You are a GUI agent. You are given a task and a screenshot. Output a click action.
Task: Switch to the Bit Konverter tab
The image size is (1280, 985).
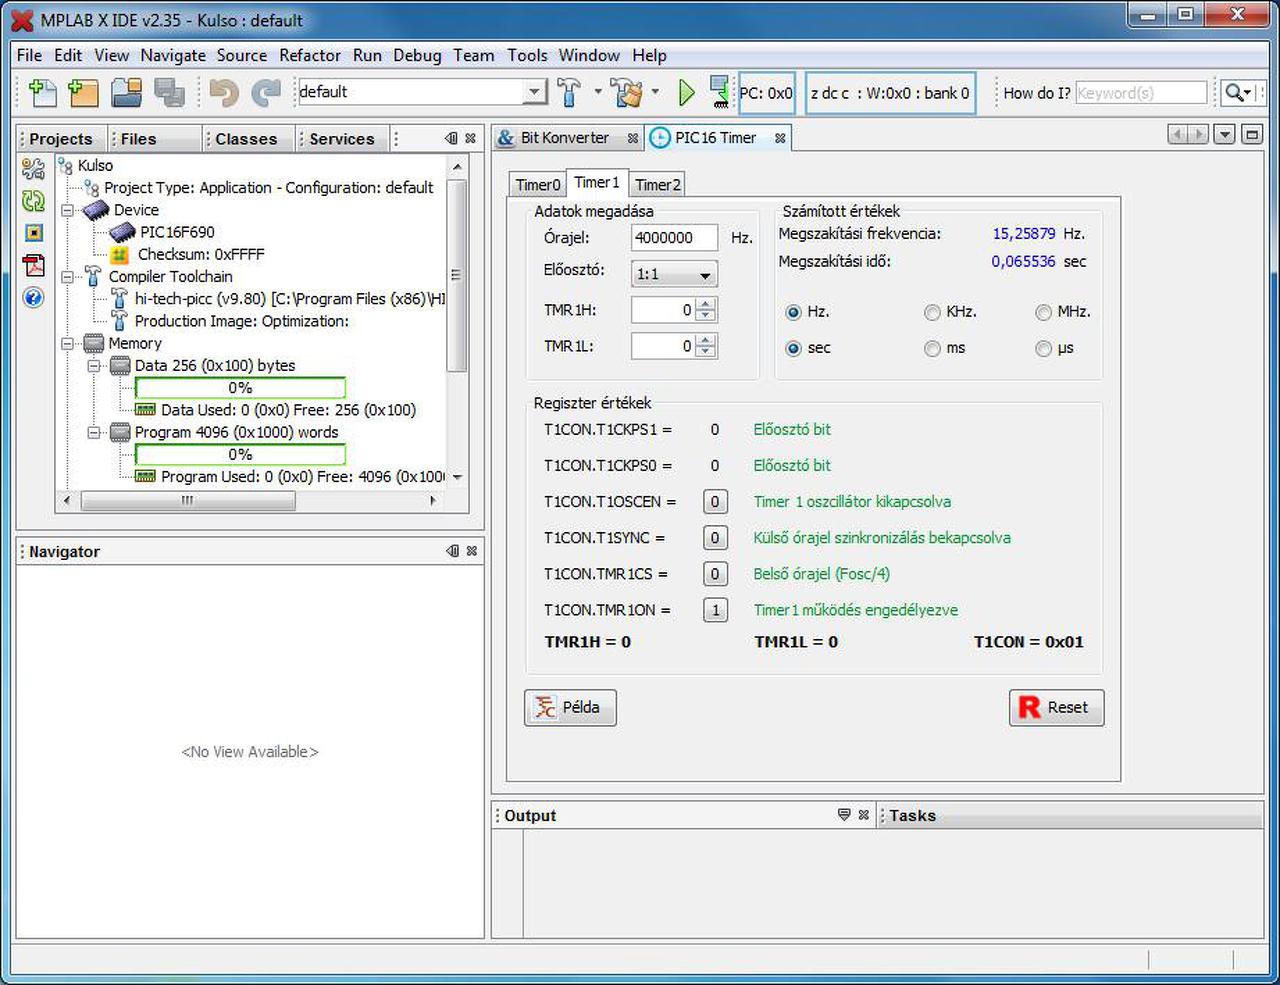coord(565,138)
